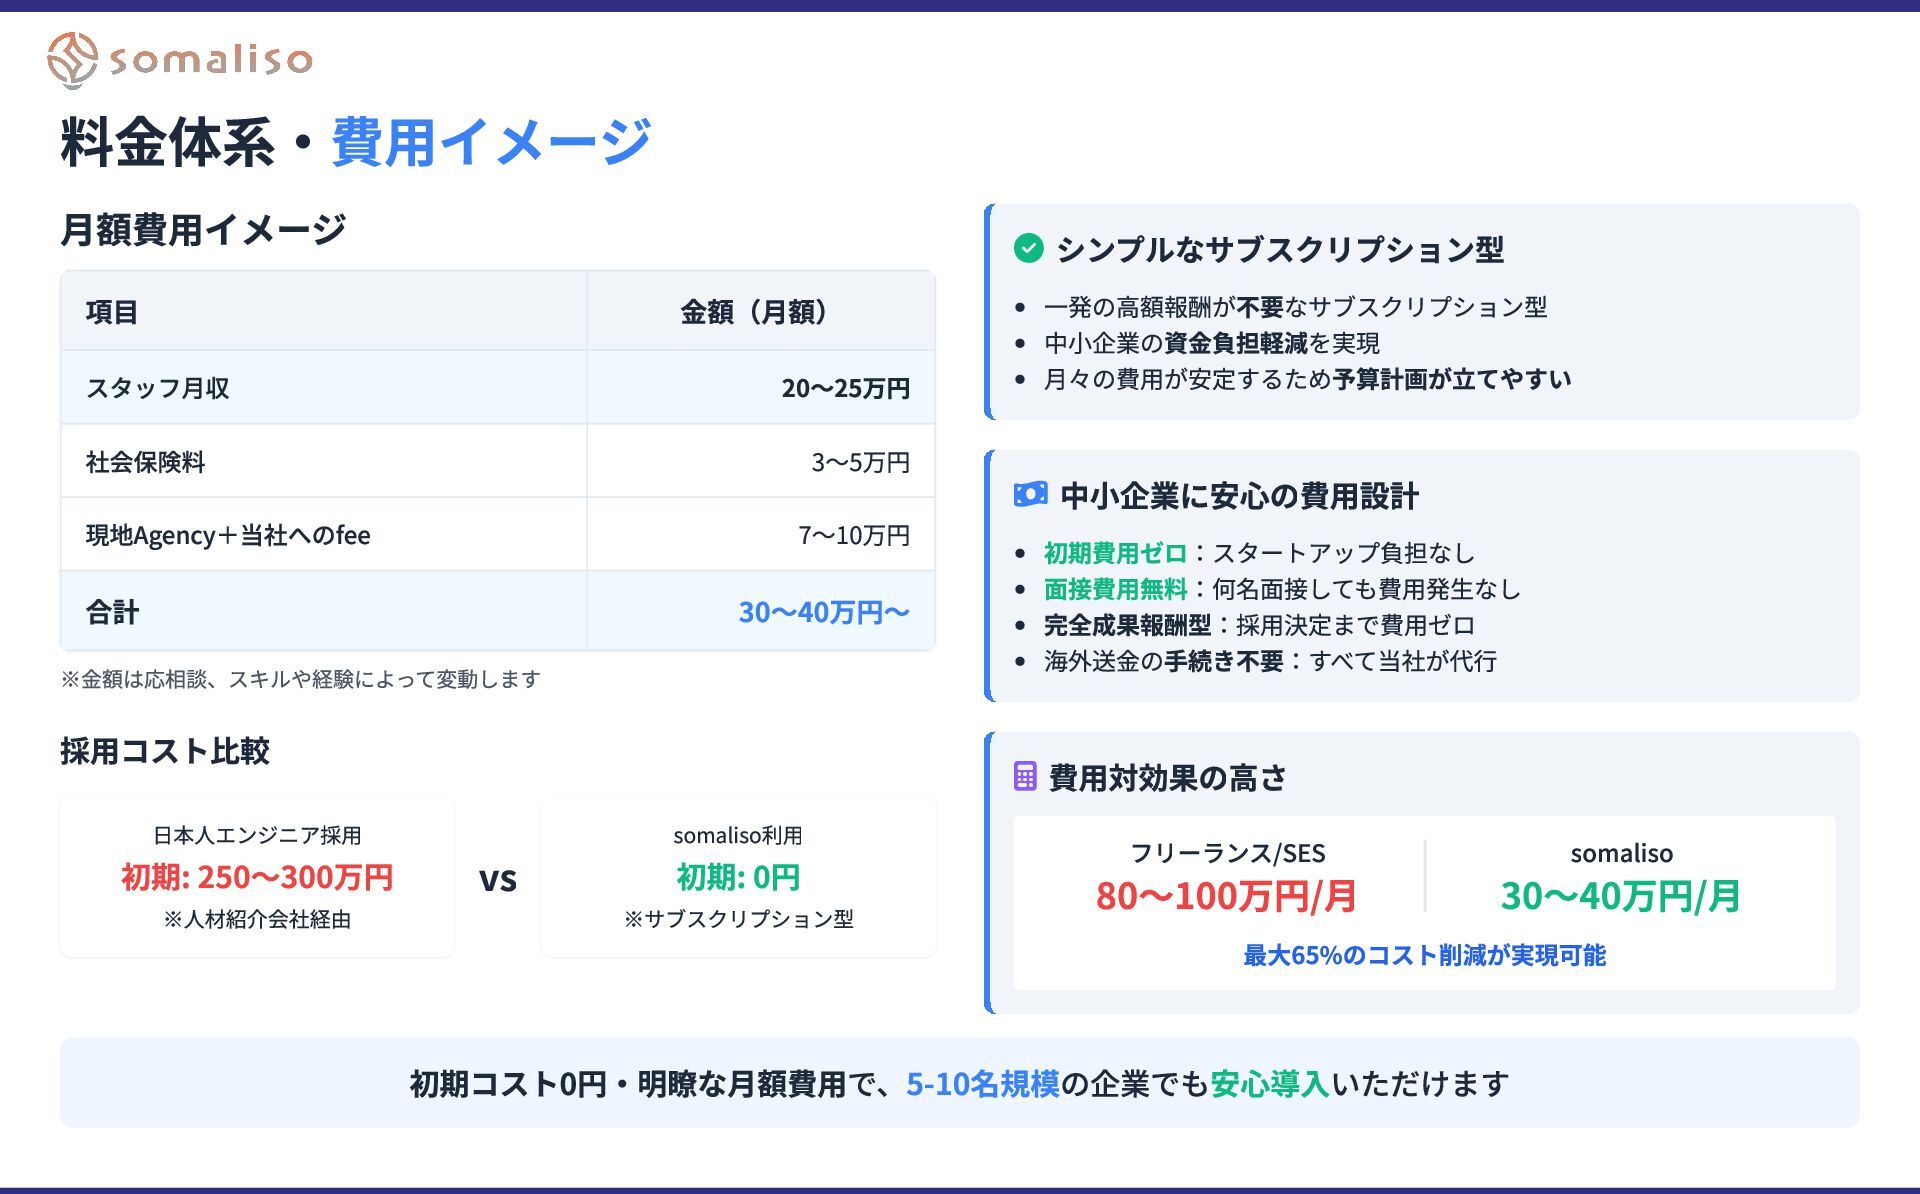Click the ※サブスクリプション型 note

click(x=738, y=919)
